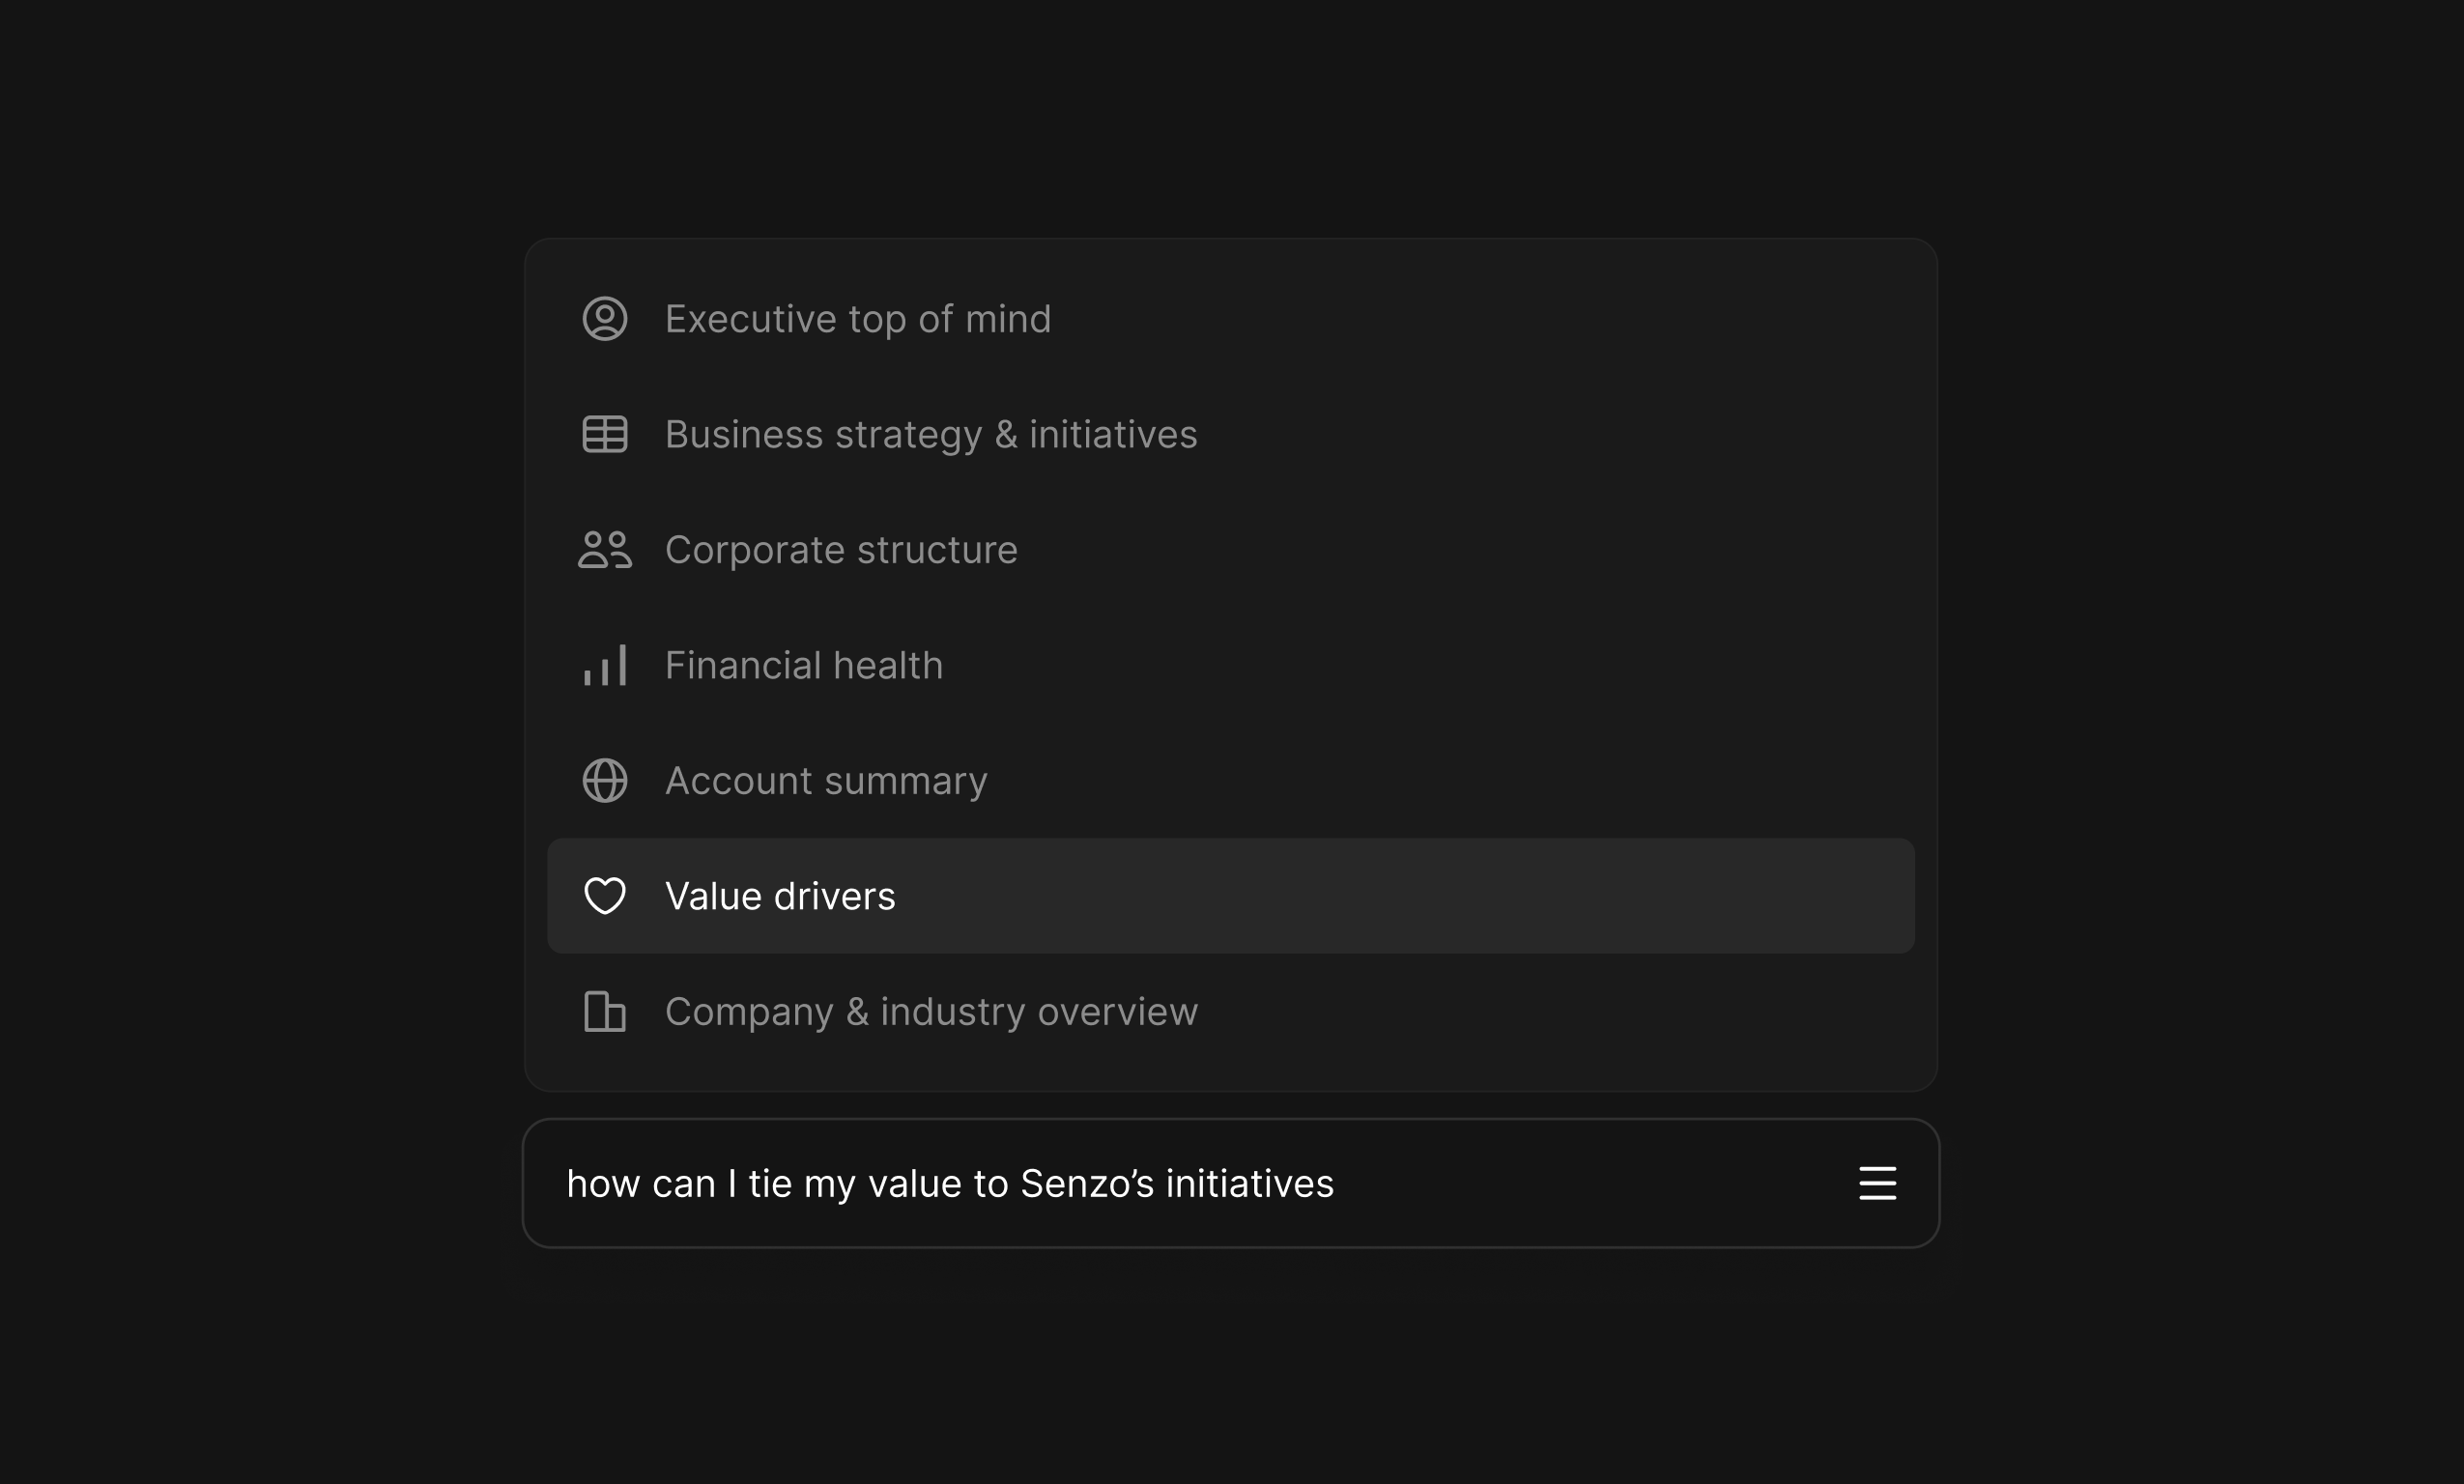The width and height of the screenshot is (2464, 1484).
Task: Click the table icon for Business strategy
Action: click(605, 434)
